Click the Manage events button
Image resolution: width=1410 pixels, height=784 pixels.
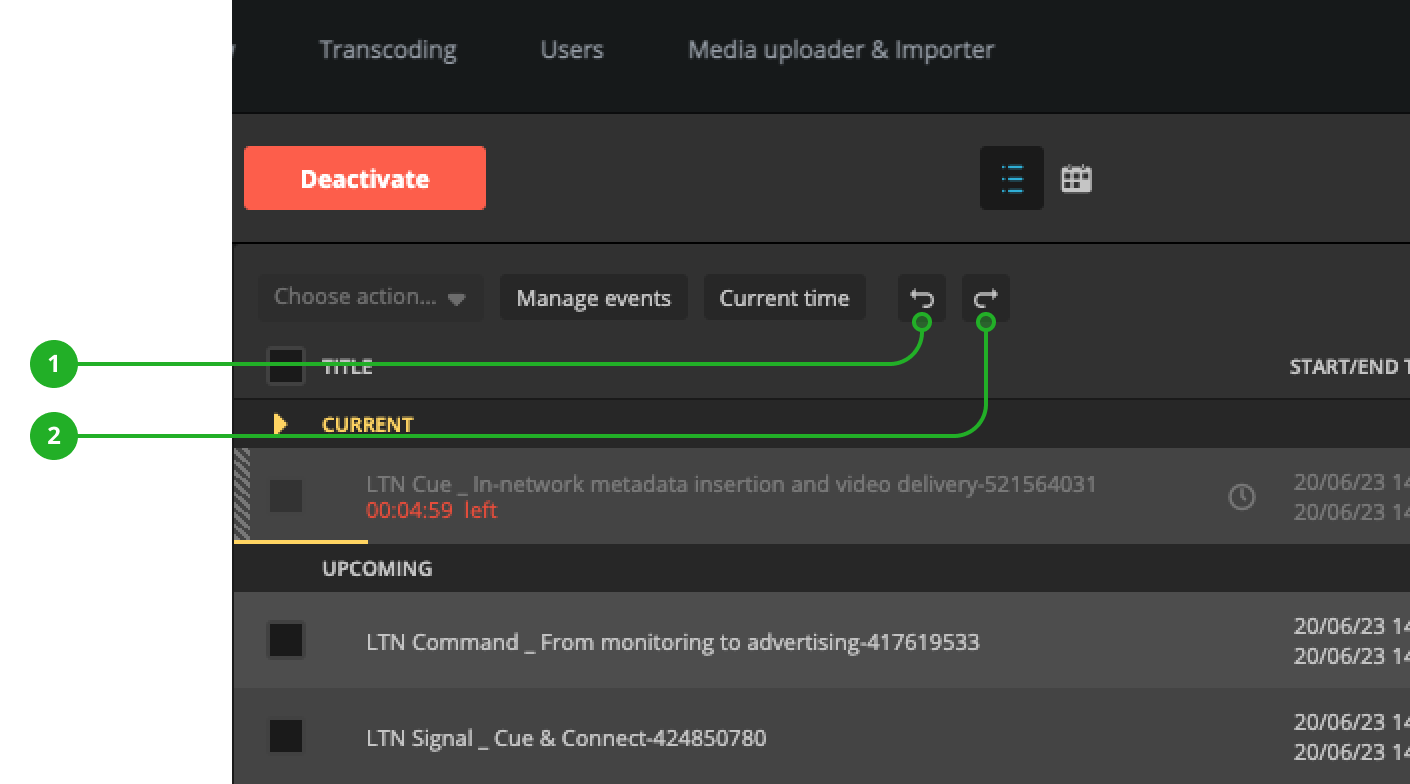pyautogui.click(x=594, y=298)
